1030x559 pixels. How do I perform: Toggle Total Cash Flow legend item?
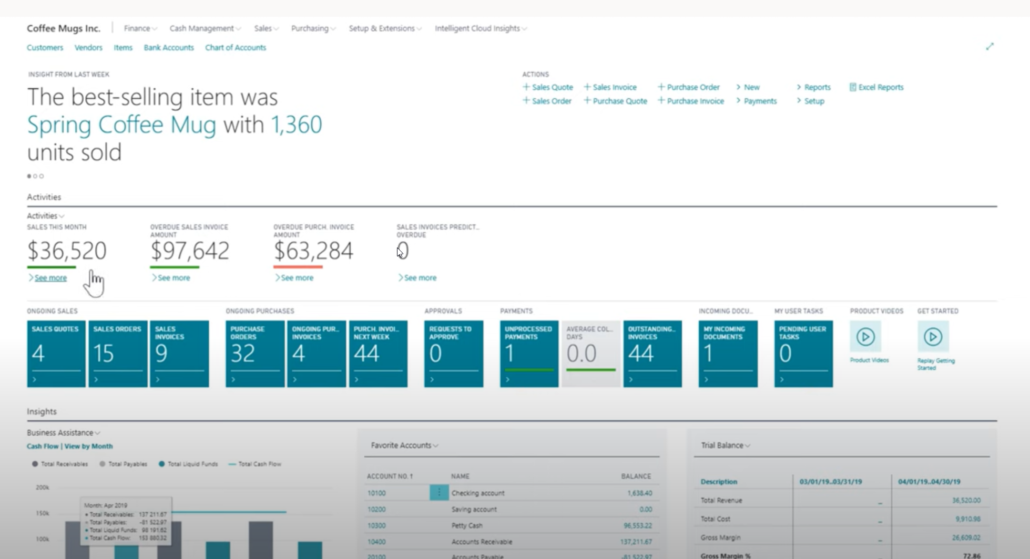click(x=255, y=464)
